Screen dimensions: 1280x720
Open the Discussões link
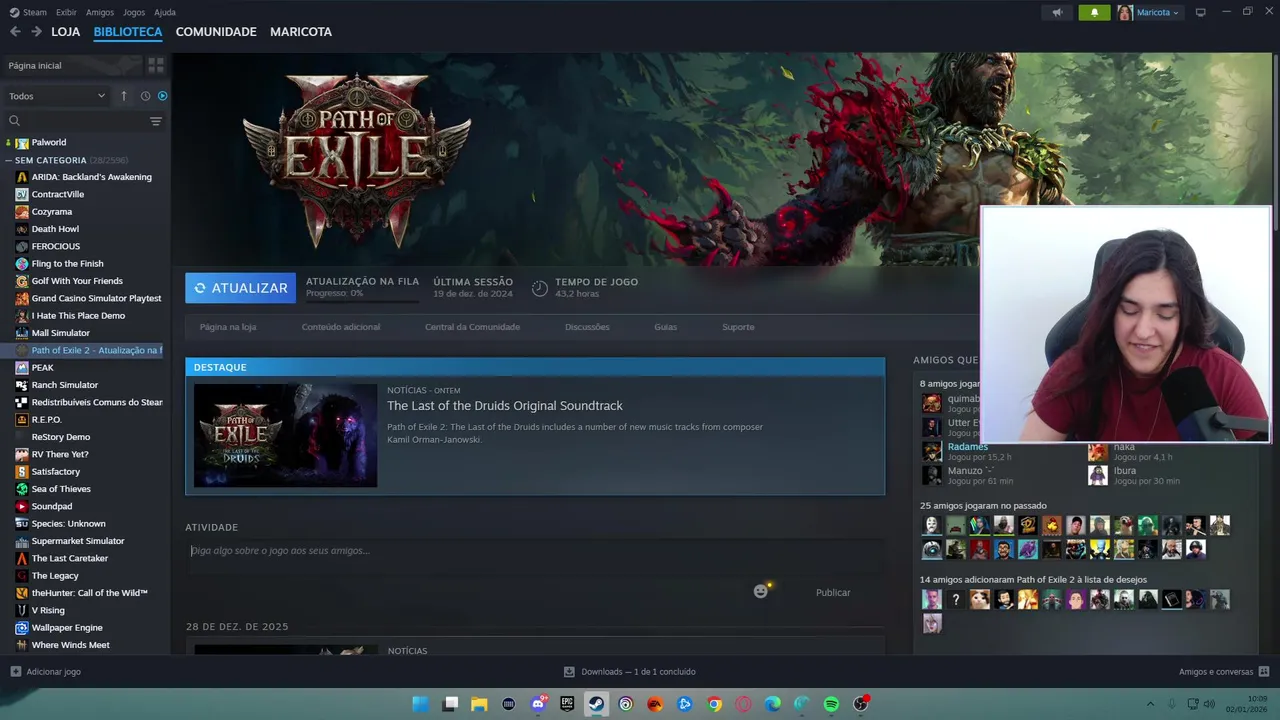(587, 327)
